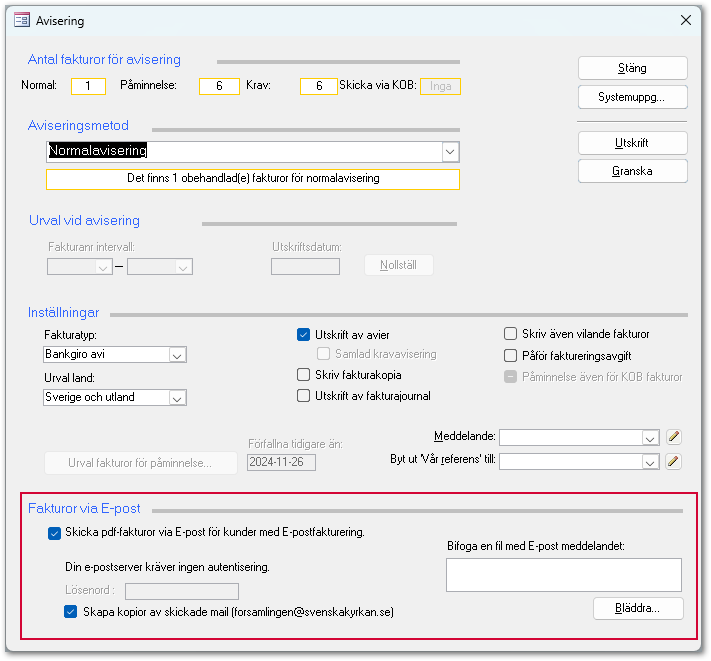
Task: Click the Bläddra... browse button
Action: point(638,608)
